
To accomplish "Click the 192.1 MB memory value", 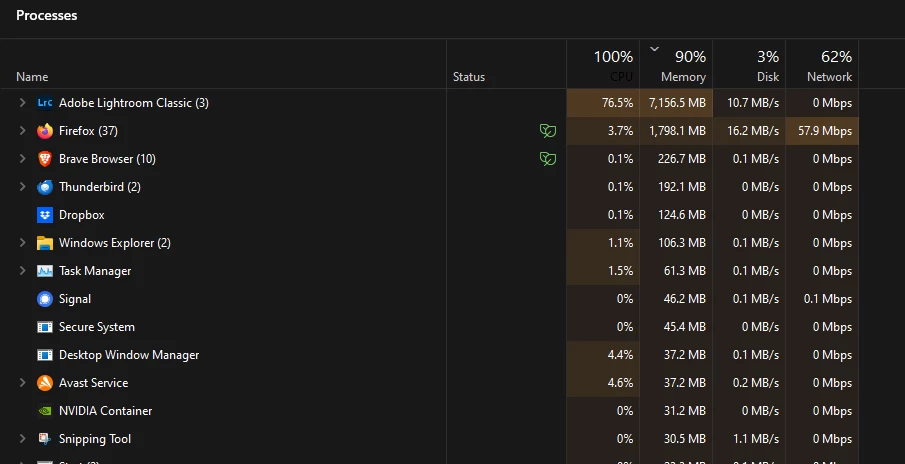I will click(x=682, y=187).
